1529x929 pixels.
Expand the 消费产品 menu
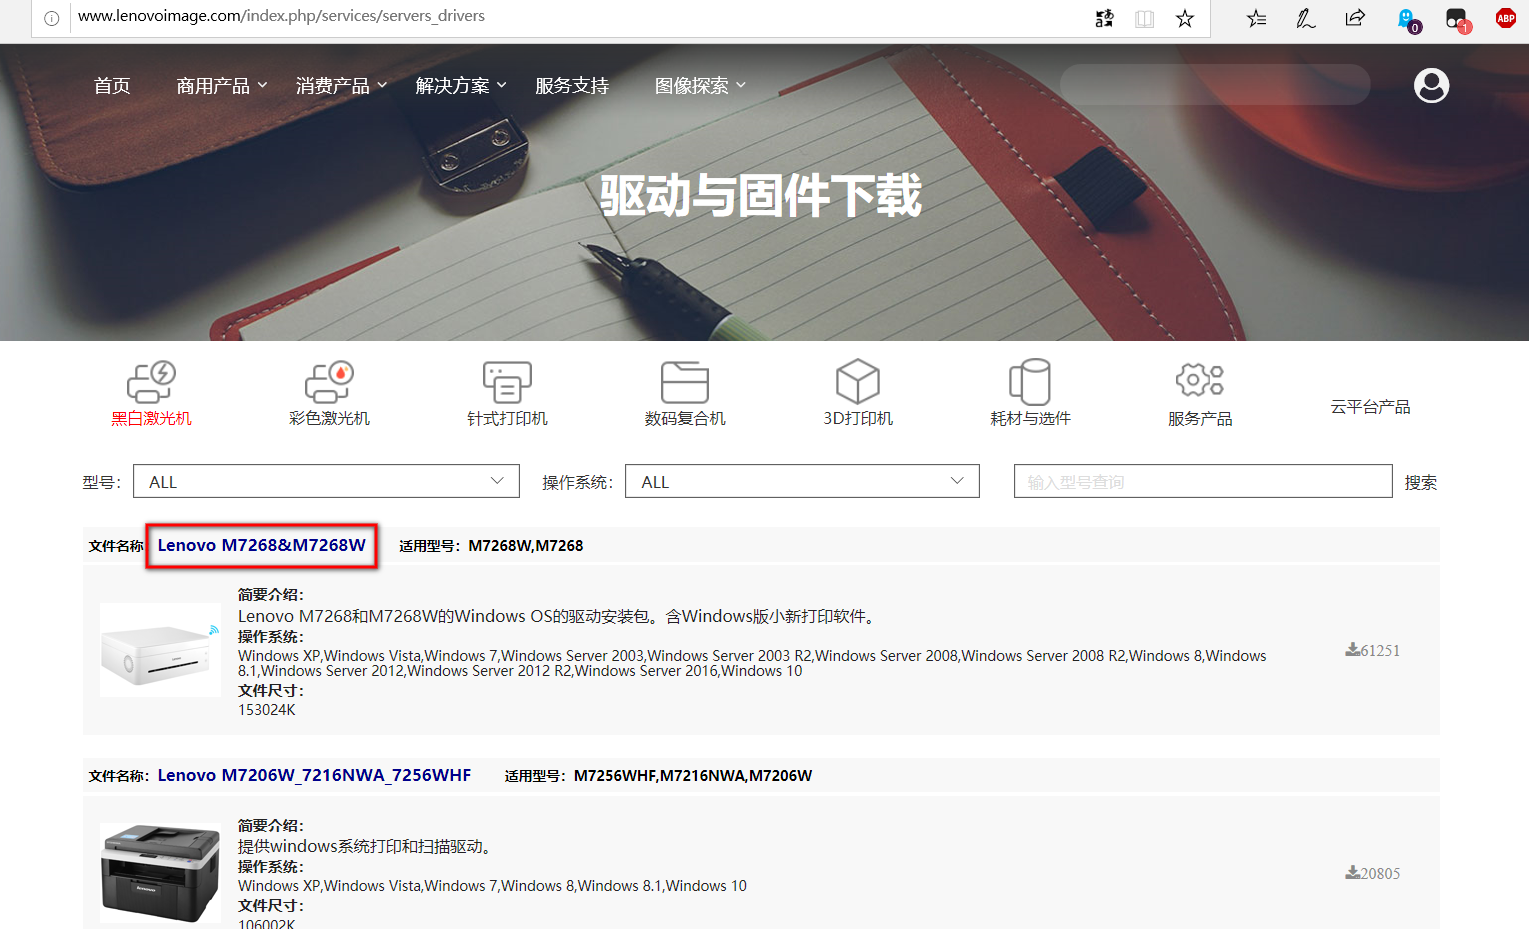pos(341,86)
